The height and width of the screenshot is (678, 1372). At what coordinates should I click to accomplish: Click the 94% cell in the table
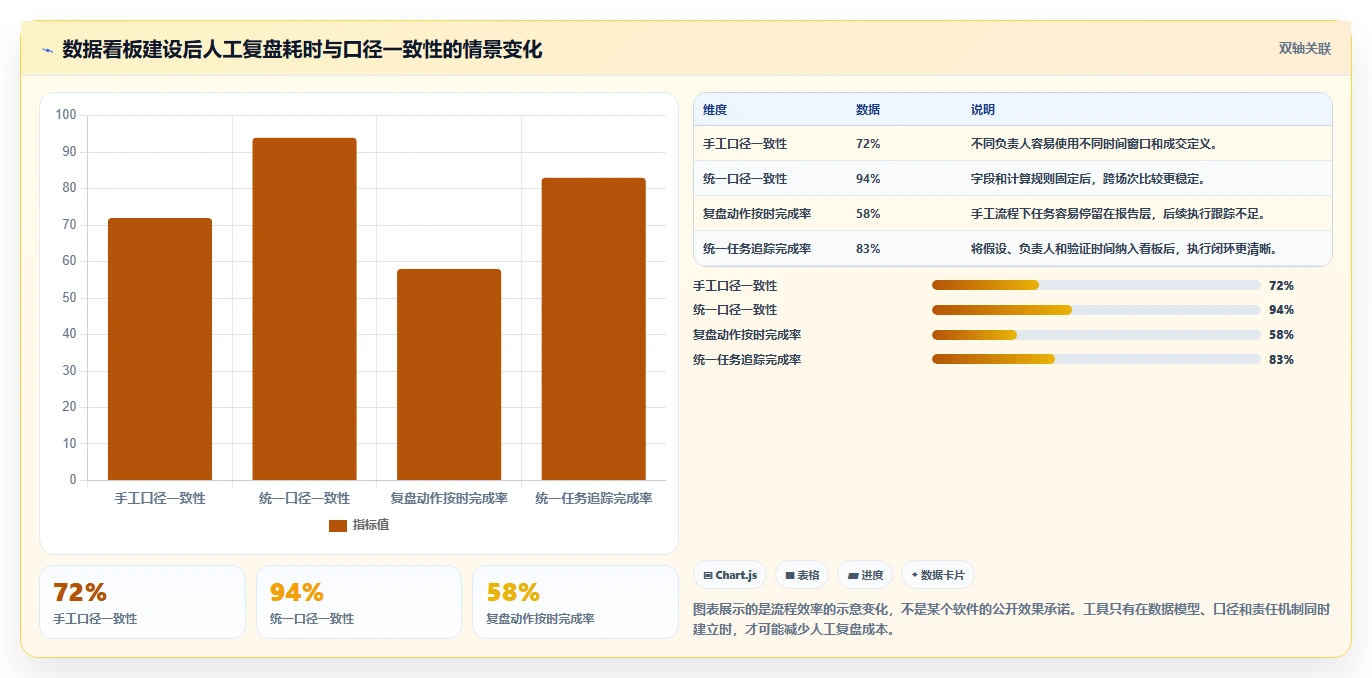pyautogui.click(x=868, y=179)
